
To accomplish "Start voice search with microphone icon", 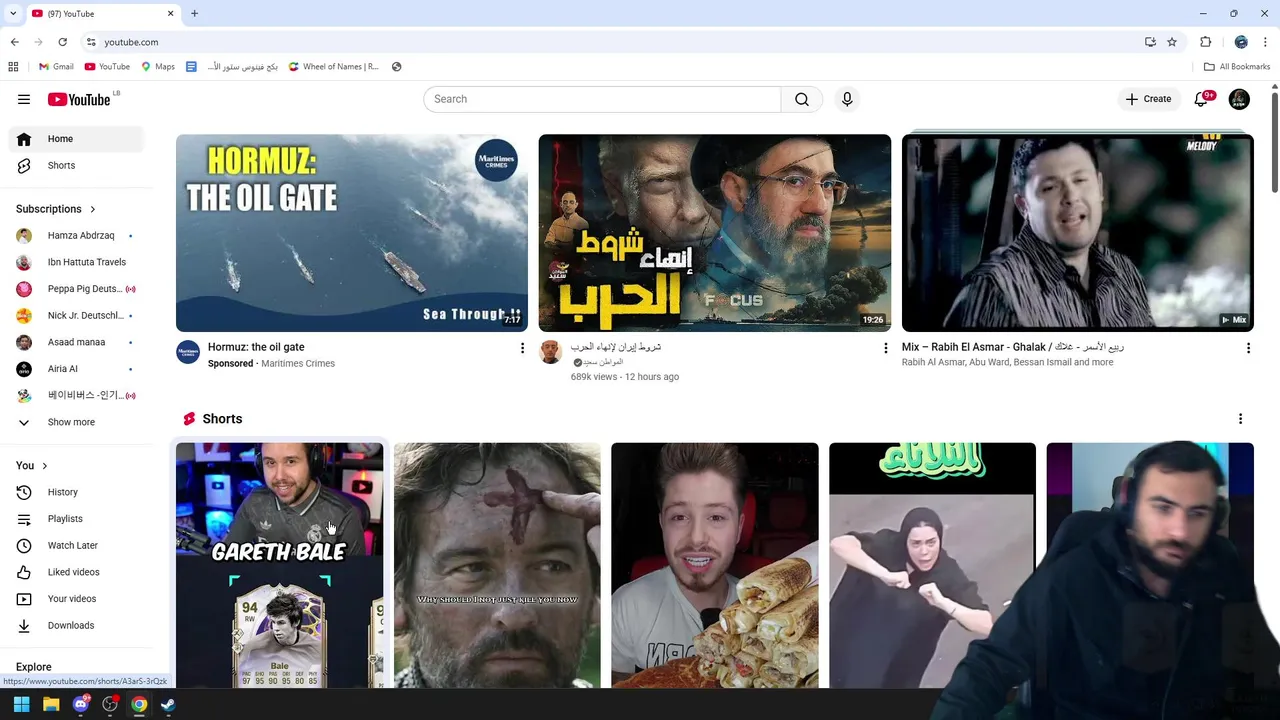I will coord(847,99).
